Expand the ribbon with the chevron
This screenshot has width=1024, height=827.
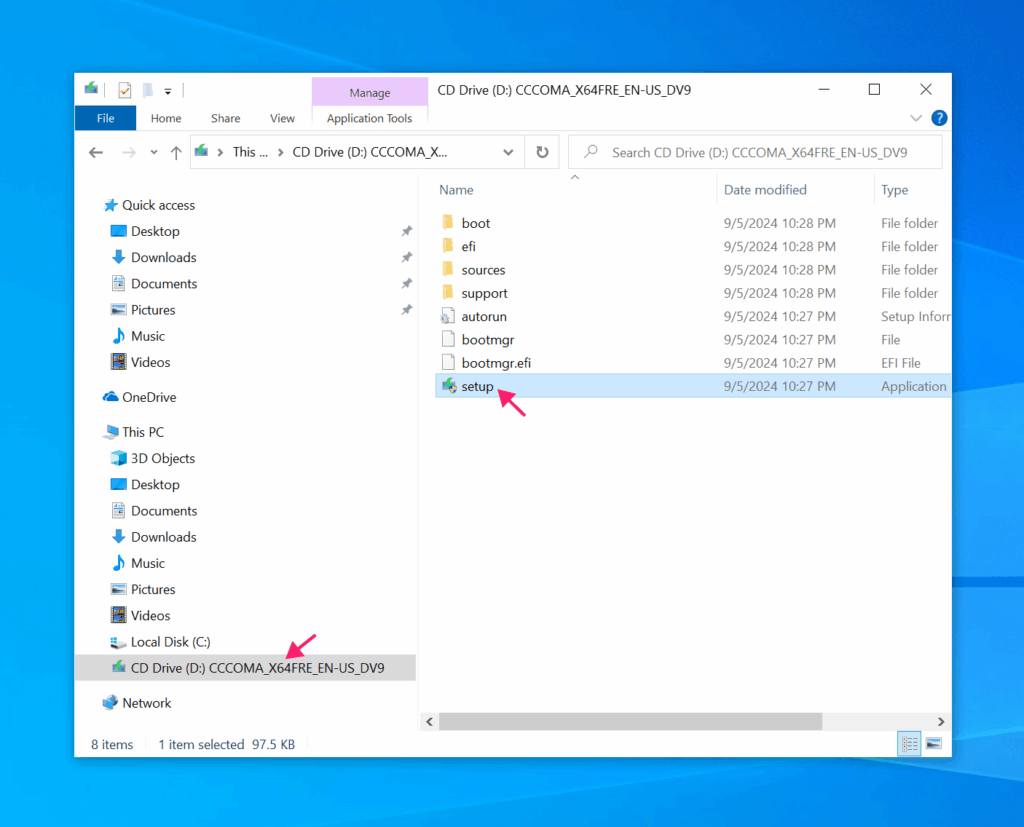(x=916, y=118)
